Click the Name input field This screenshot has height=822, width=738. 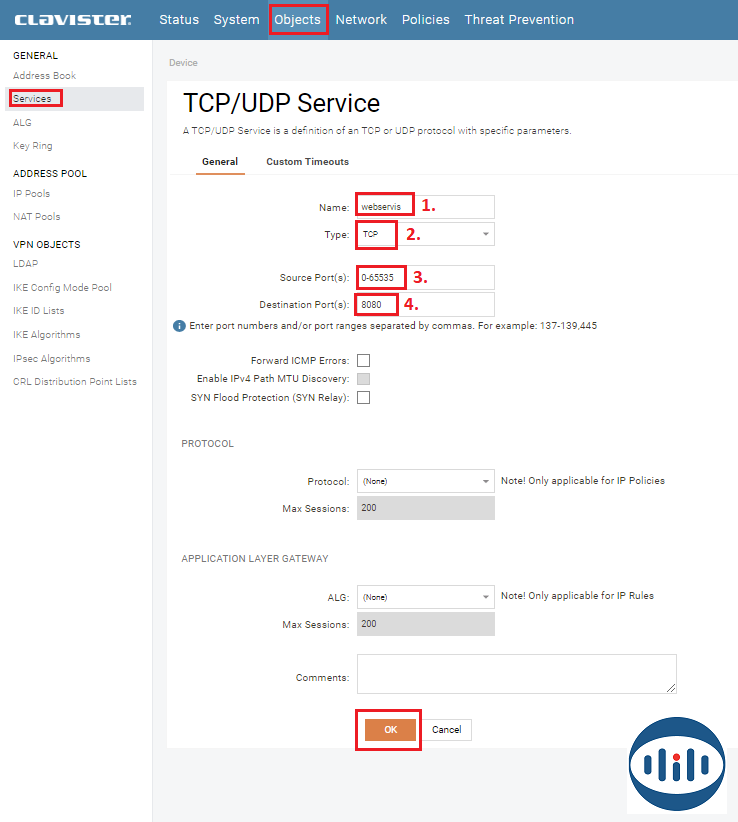pyautogui.click(x=425, y=206)
